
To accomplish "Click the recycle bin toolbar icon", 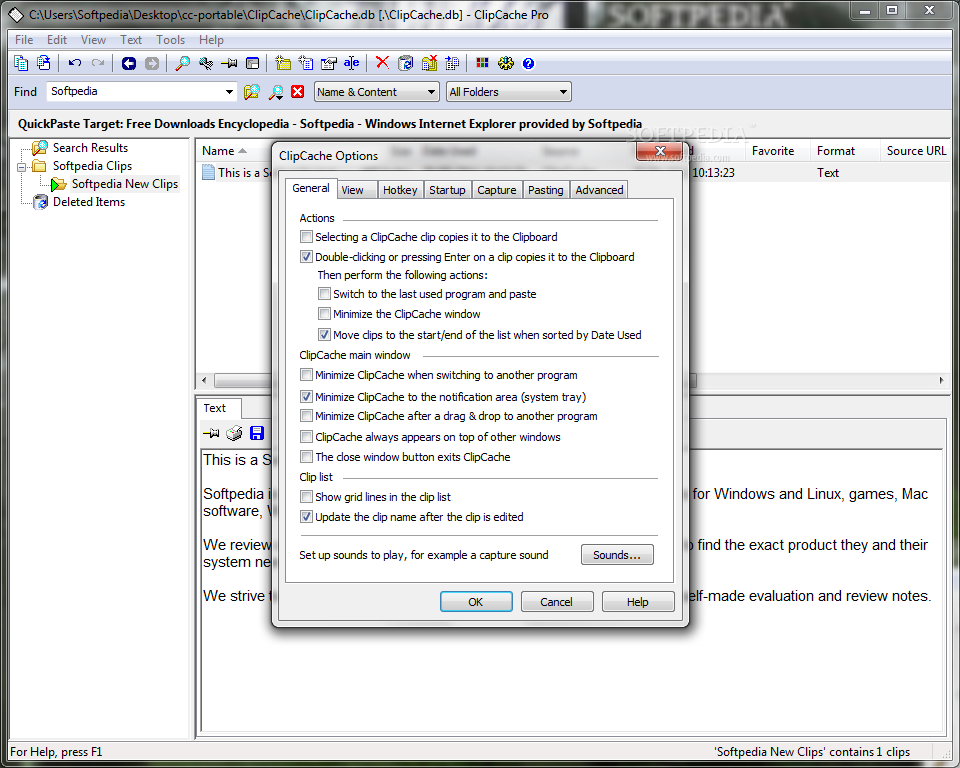I will [405, 63].
